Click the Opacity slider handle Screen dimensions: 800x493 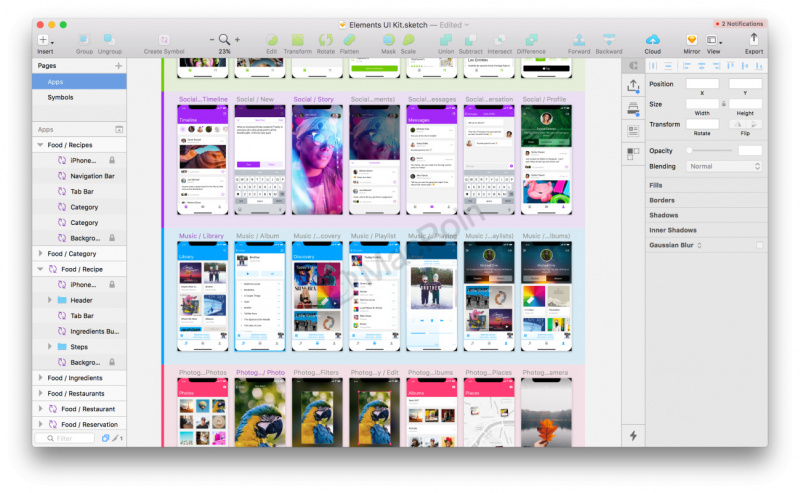pos(690,151)
